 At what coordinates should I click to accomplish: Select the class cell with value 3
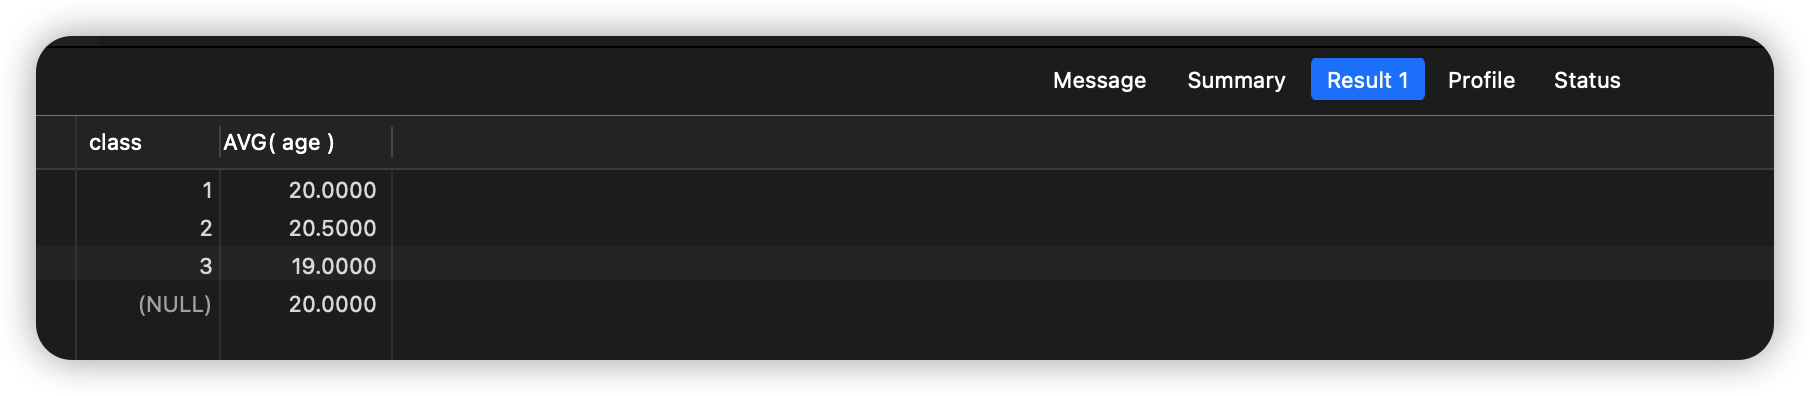[x=148, y=266]
